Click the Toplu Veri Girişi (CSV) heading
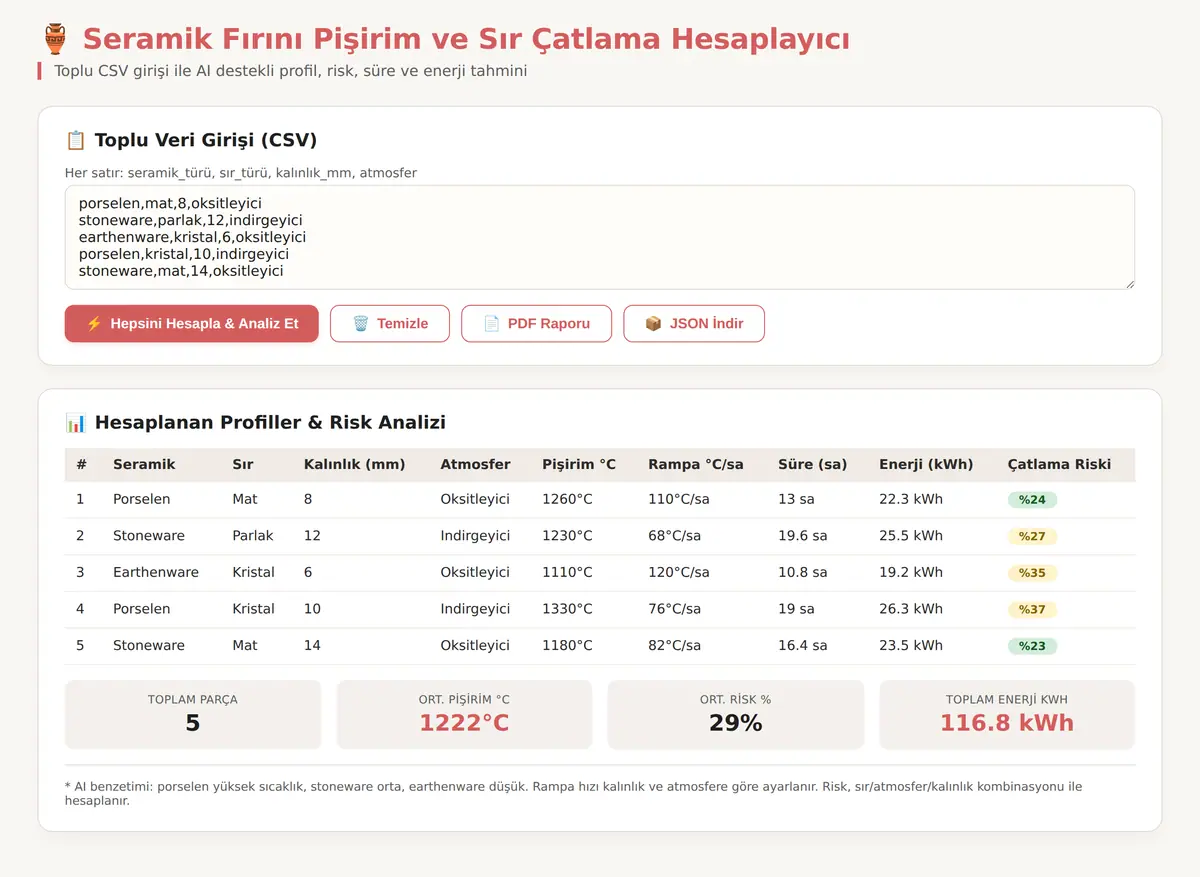Viewport: 1200px width, 877px height. [206, 140]
